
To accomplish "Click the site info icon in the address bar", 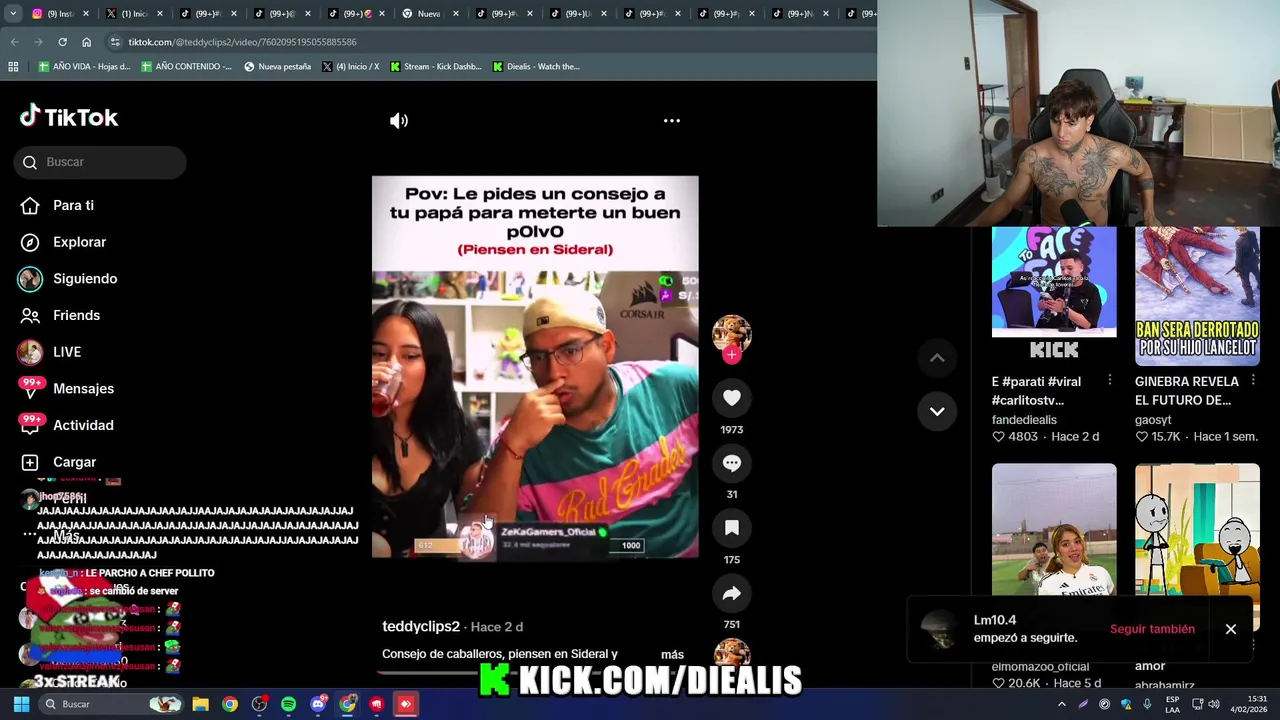I will pyautogui.click(x=115, y=42).
